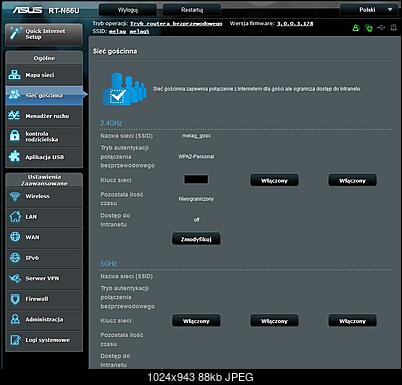
Task: Open Aplikacja USB menu item
Action: point(44,157)
